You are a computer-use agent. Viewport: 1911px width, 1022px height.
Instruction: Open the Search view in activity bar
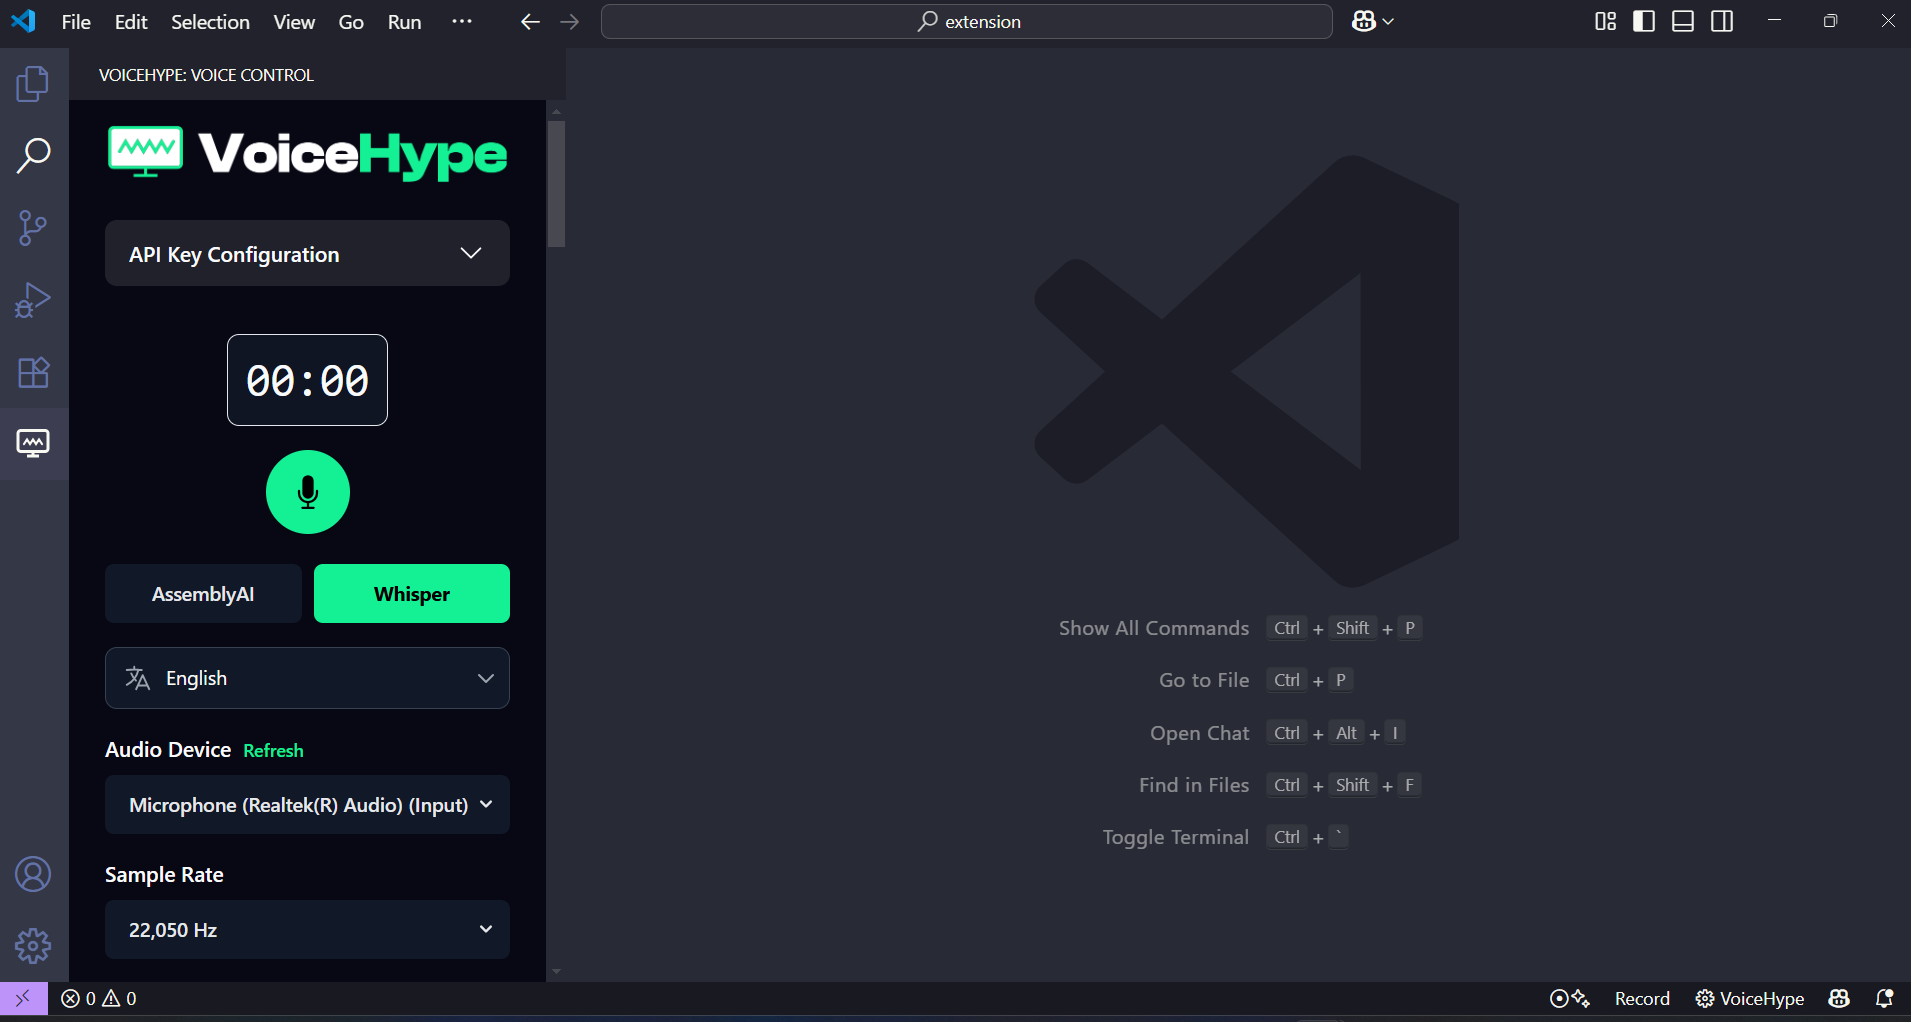click(x=33, y=156)
